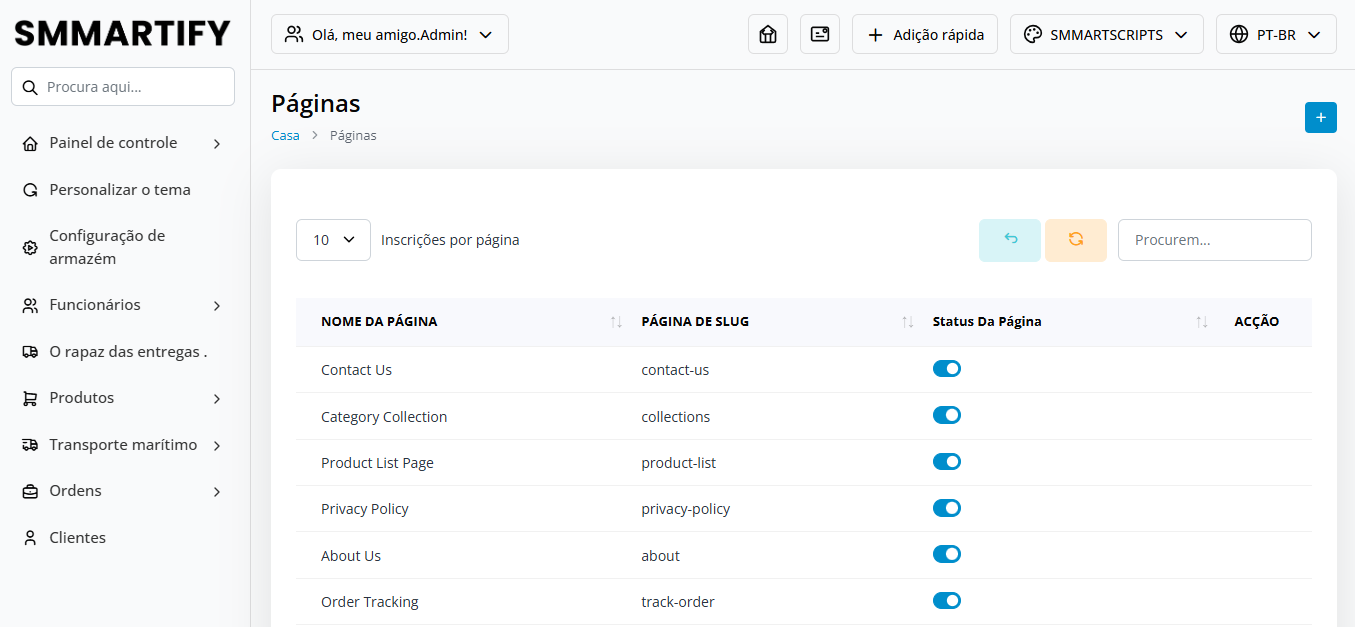Open the PT-BR language dropdown
1355x627 pixels.
[1275, 34]
